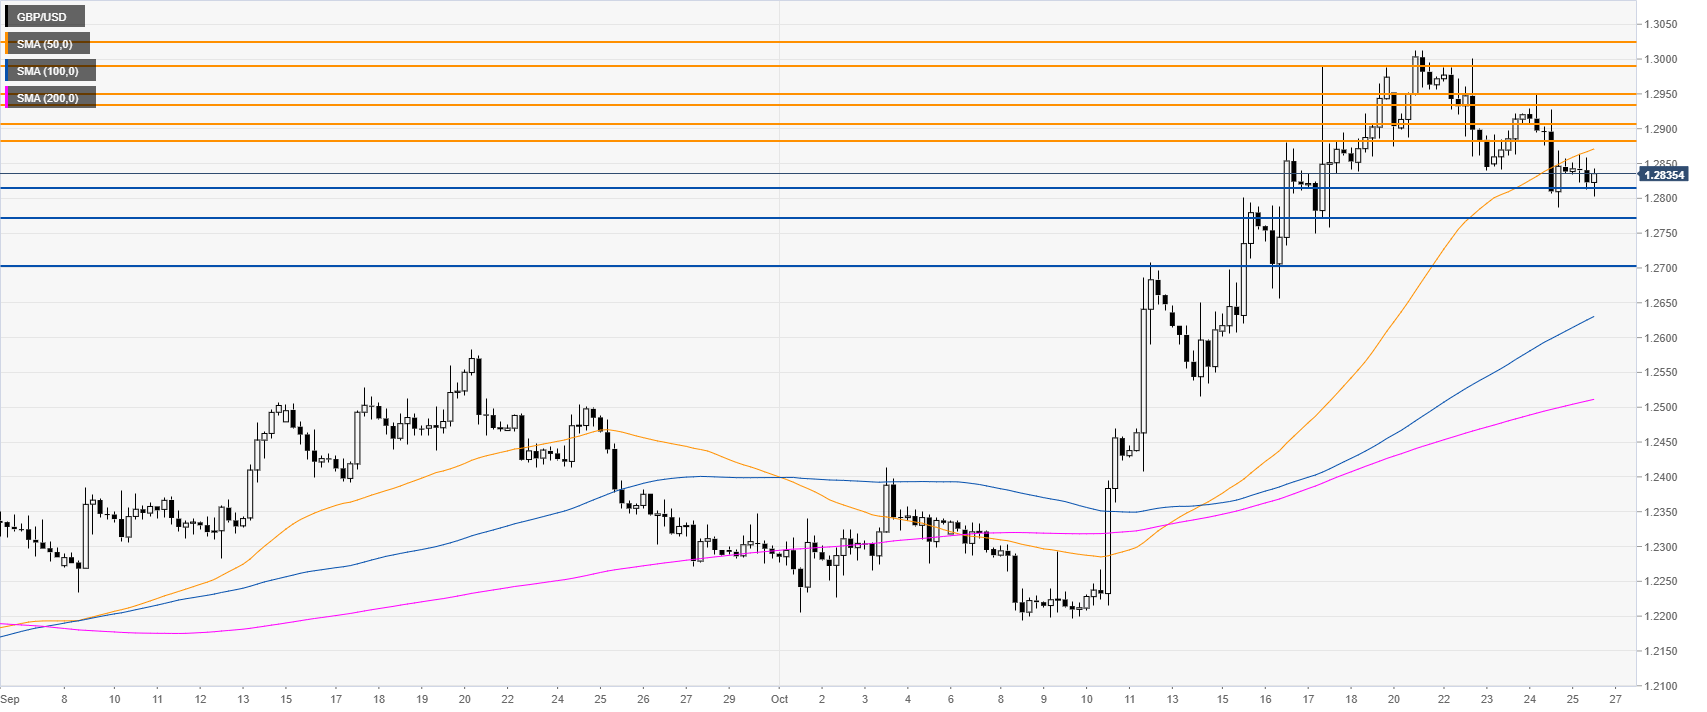Select date 23 on the time axis
The height and width of the screenshot is (712, 1707).
[1487, 699]
